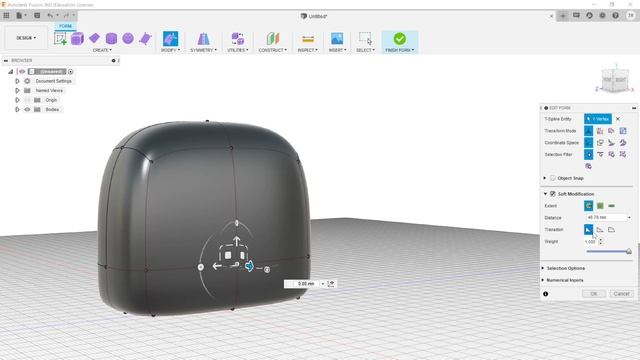Open the SYMMETRY menu

pyautogui.click(x=203, y=50)
